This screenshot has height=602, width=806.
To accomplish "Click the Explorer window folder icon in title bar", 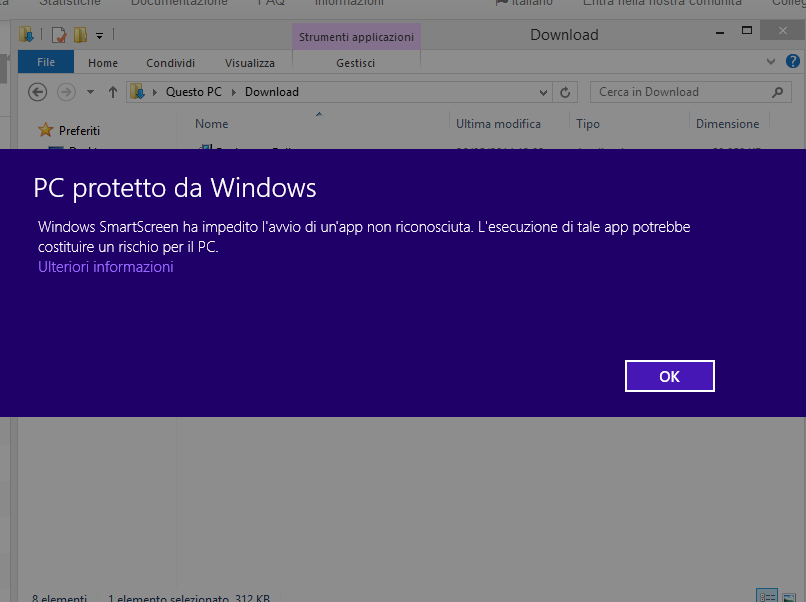I will coord(26,34).
